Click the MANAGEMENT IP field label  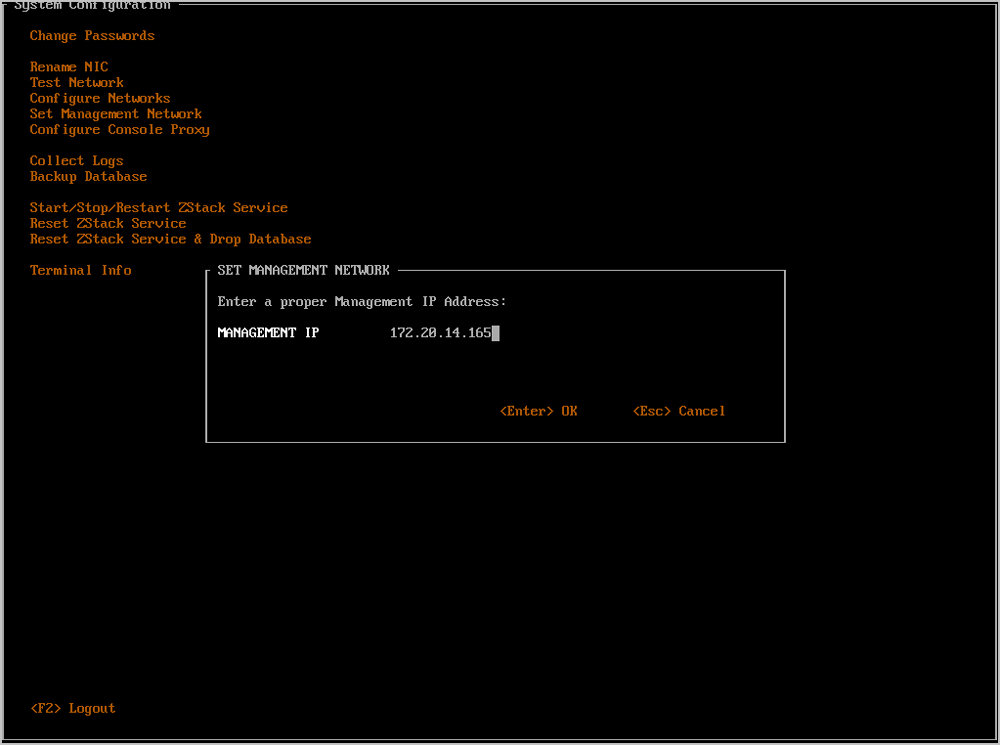click(268, 332)
